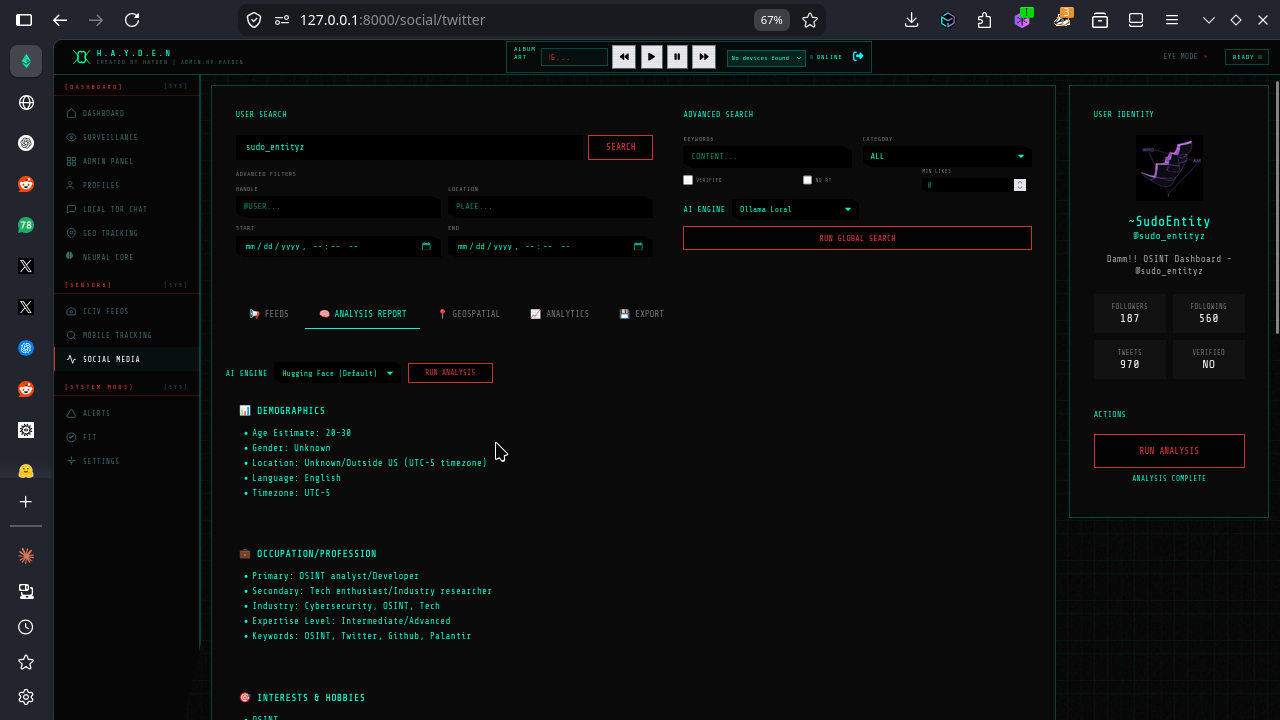Increment the Min Likes stepper
Screen dimensions: 1280x720
pos(1020,181)
